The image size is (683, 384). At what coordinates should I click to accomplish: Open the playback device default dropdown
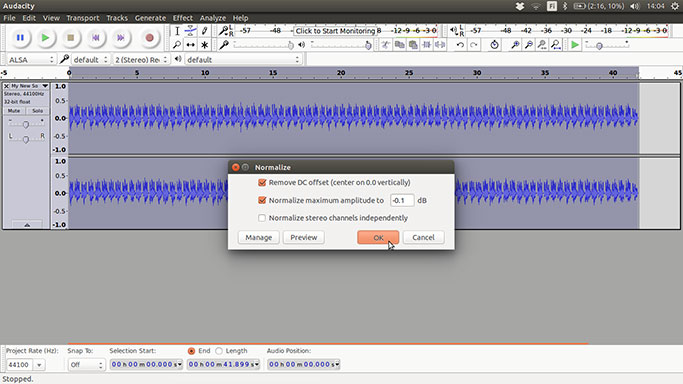click(243, 60)
